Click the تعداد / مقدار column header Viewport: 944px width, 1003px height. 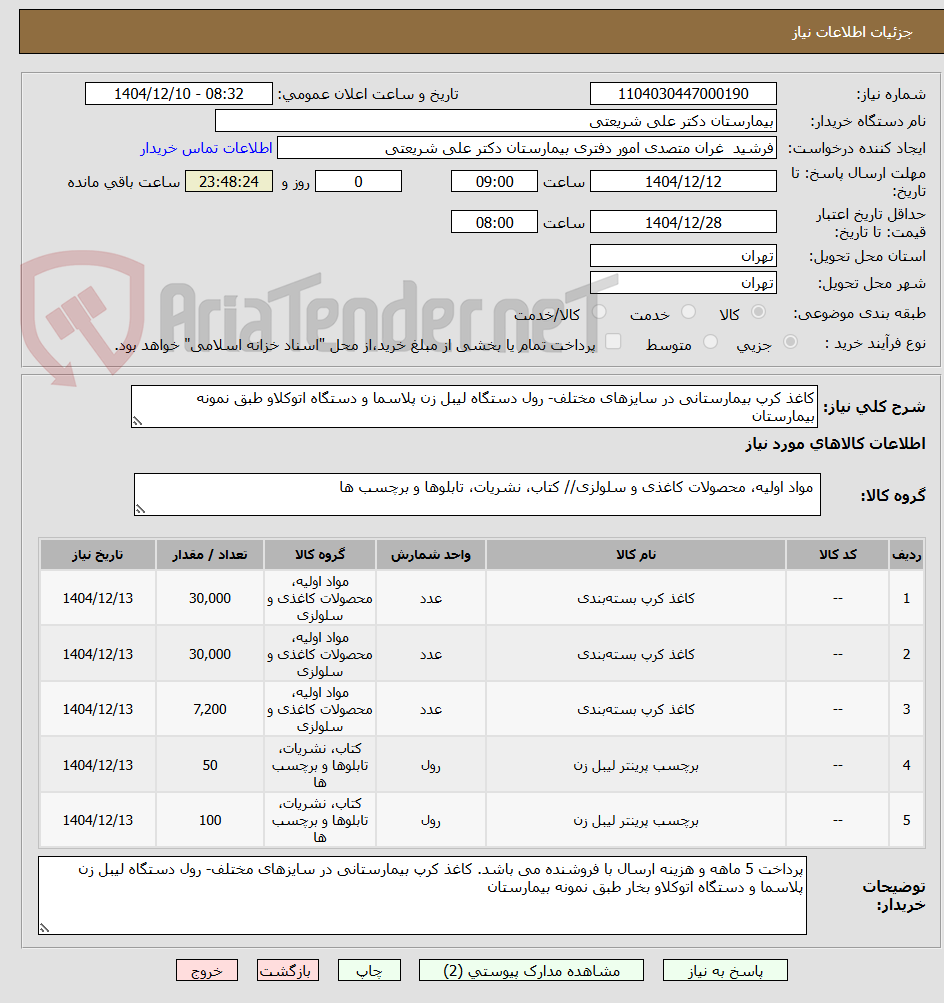(210, 555)
